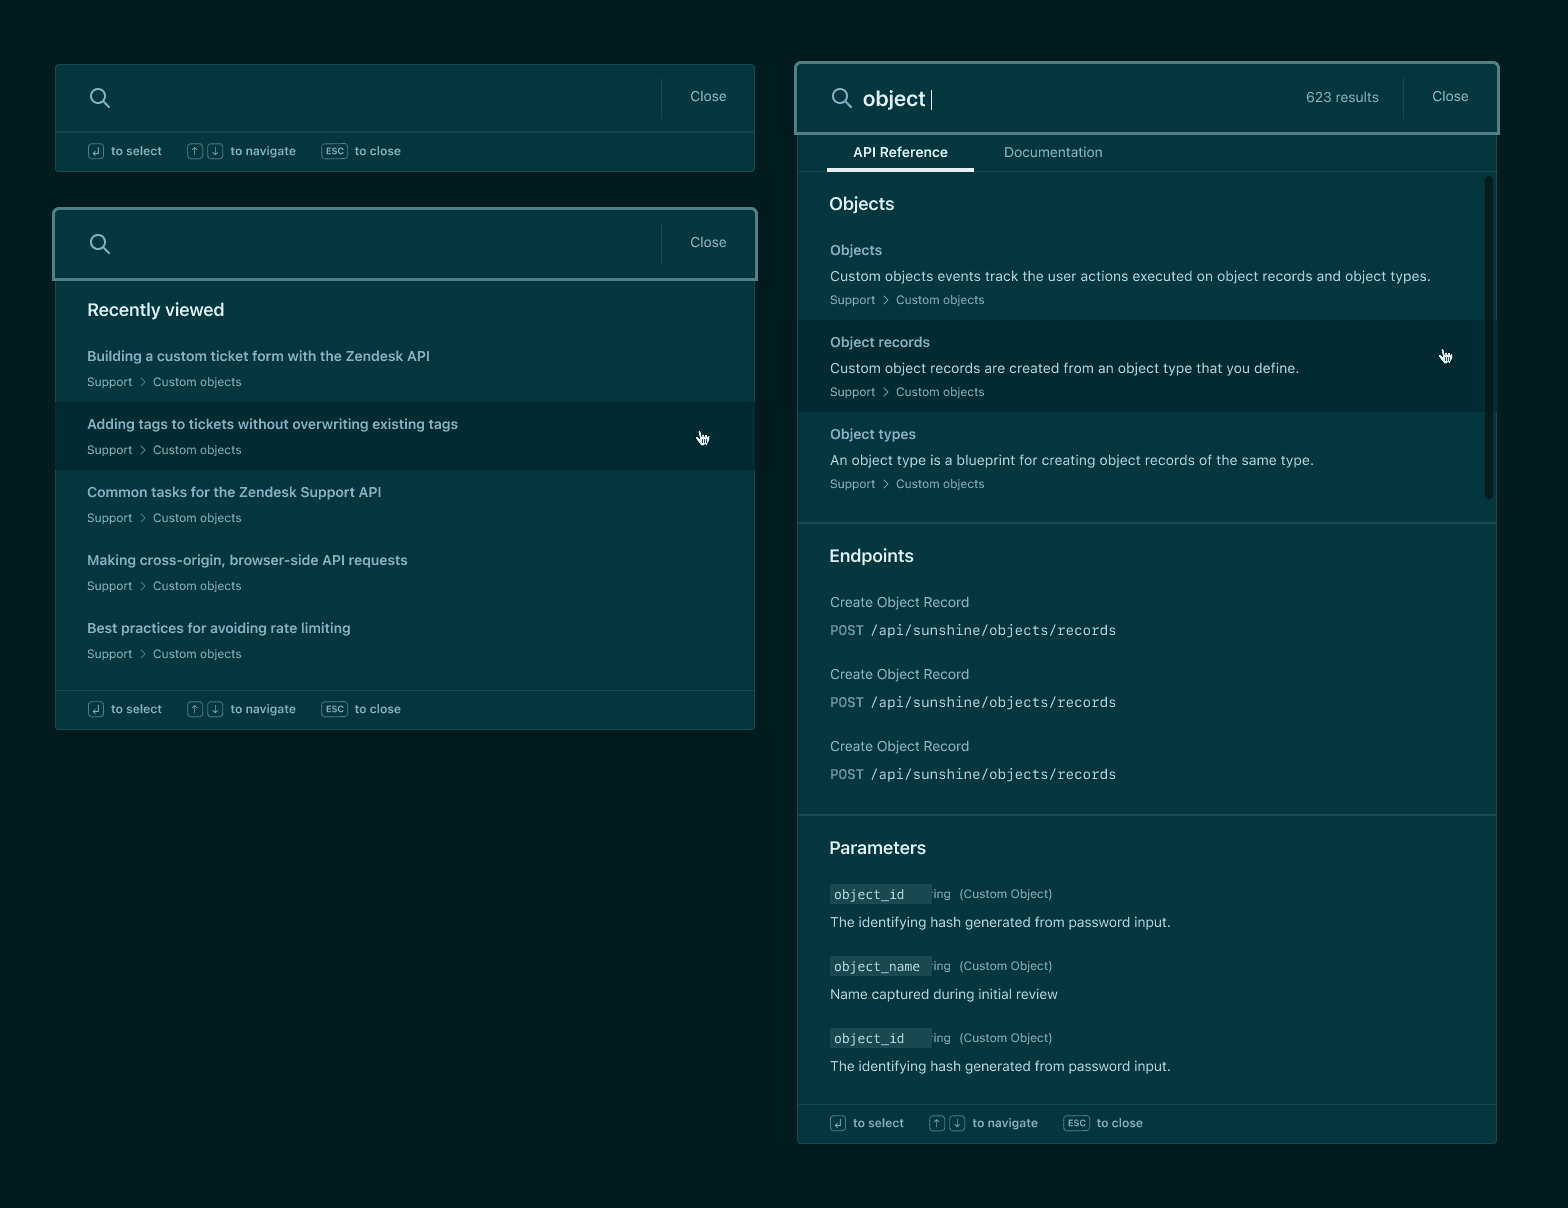
Task: Click the magnifier icon in the standalone empty search bar
Action: 100,98
